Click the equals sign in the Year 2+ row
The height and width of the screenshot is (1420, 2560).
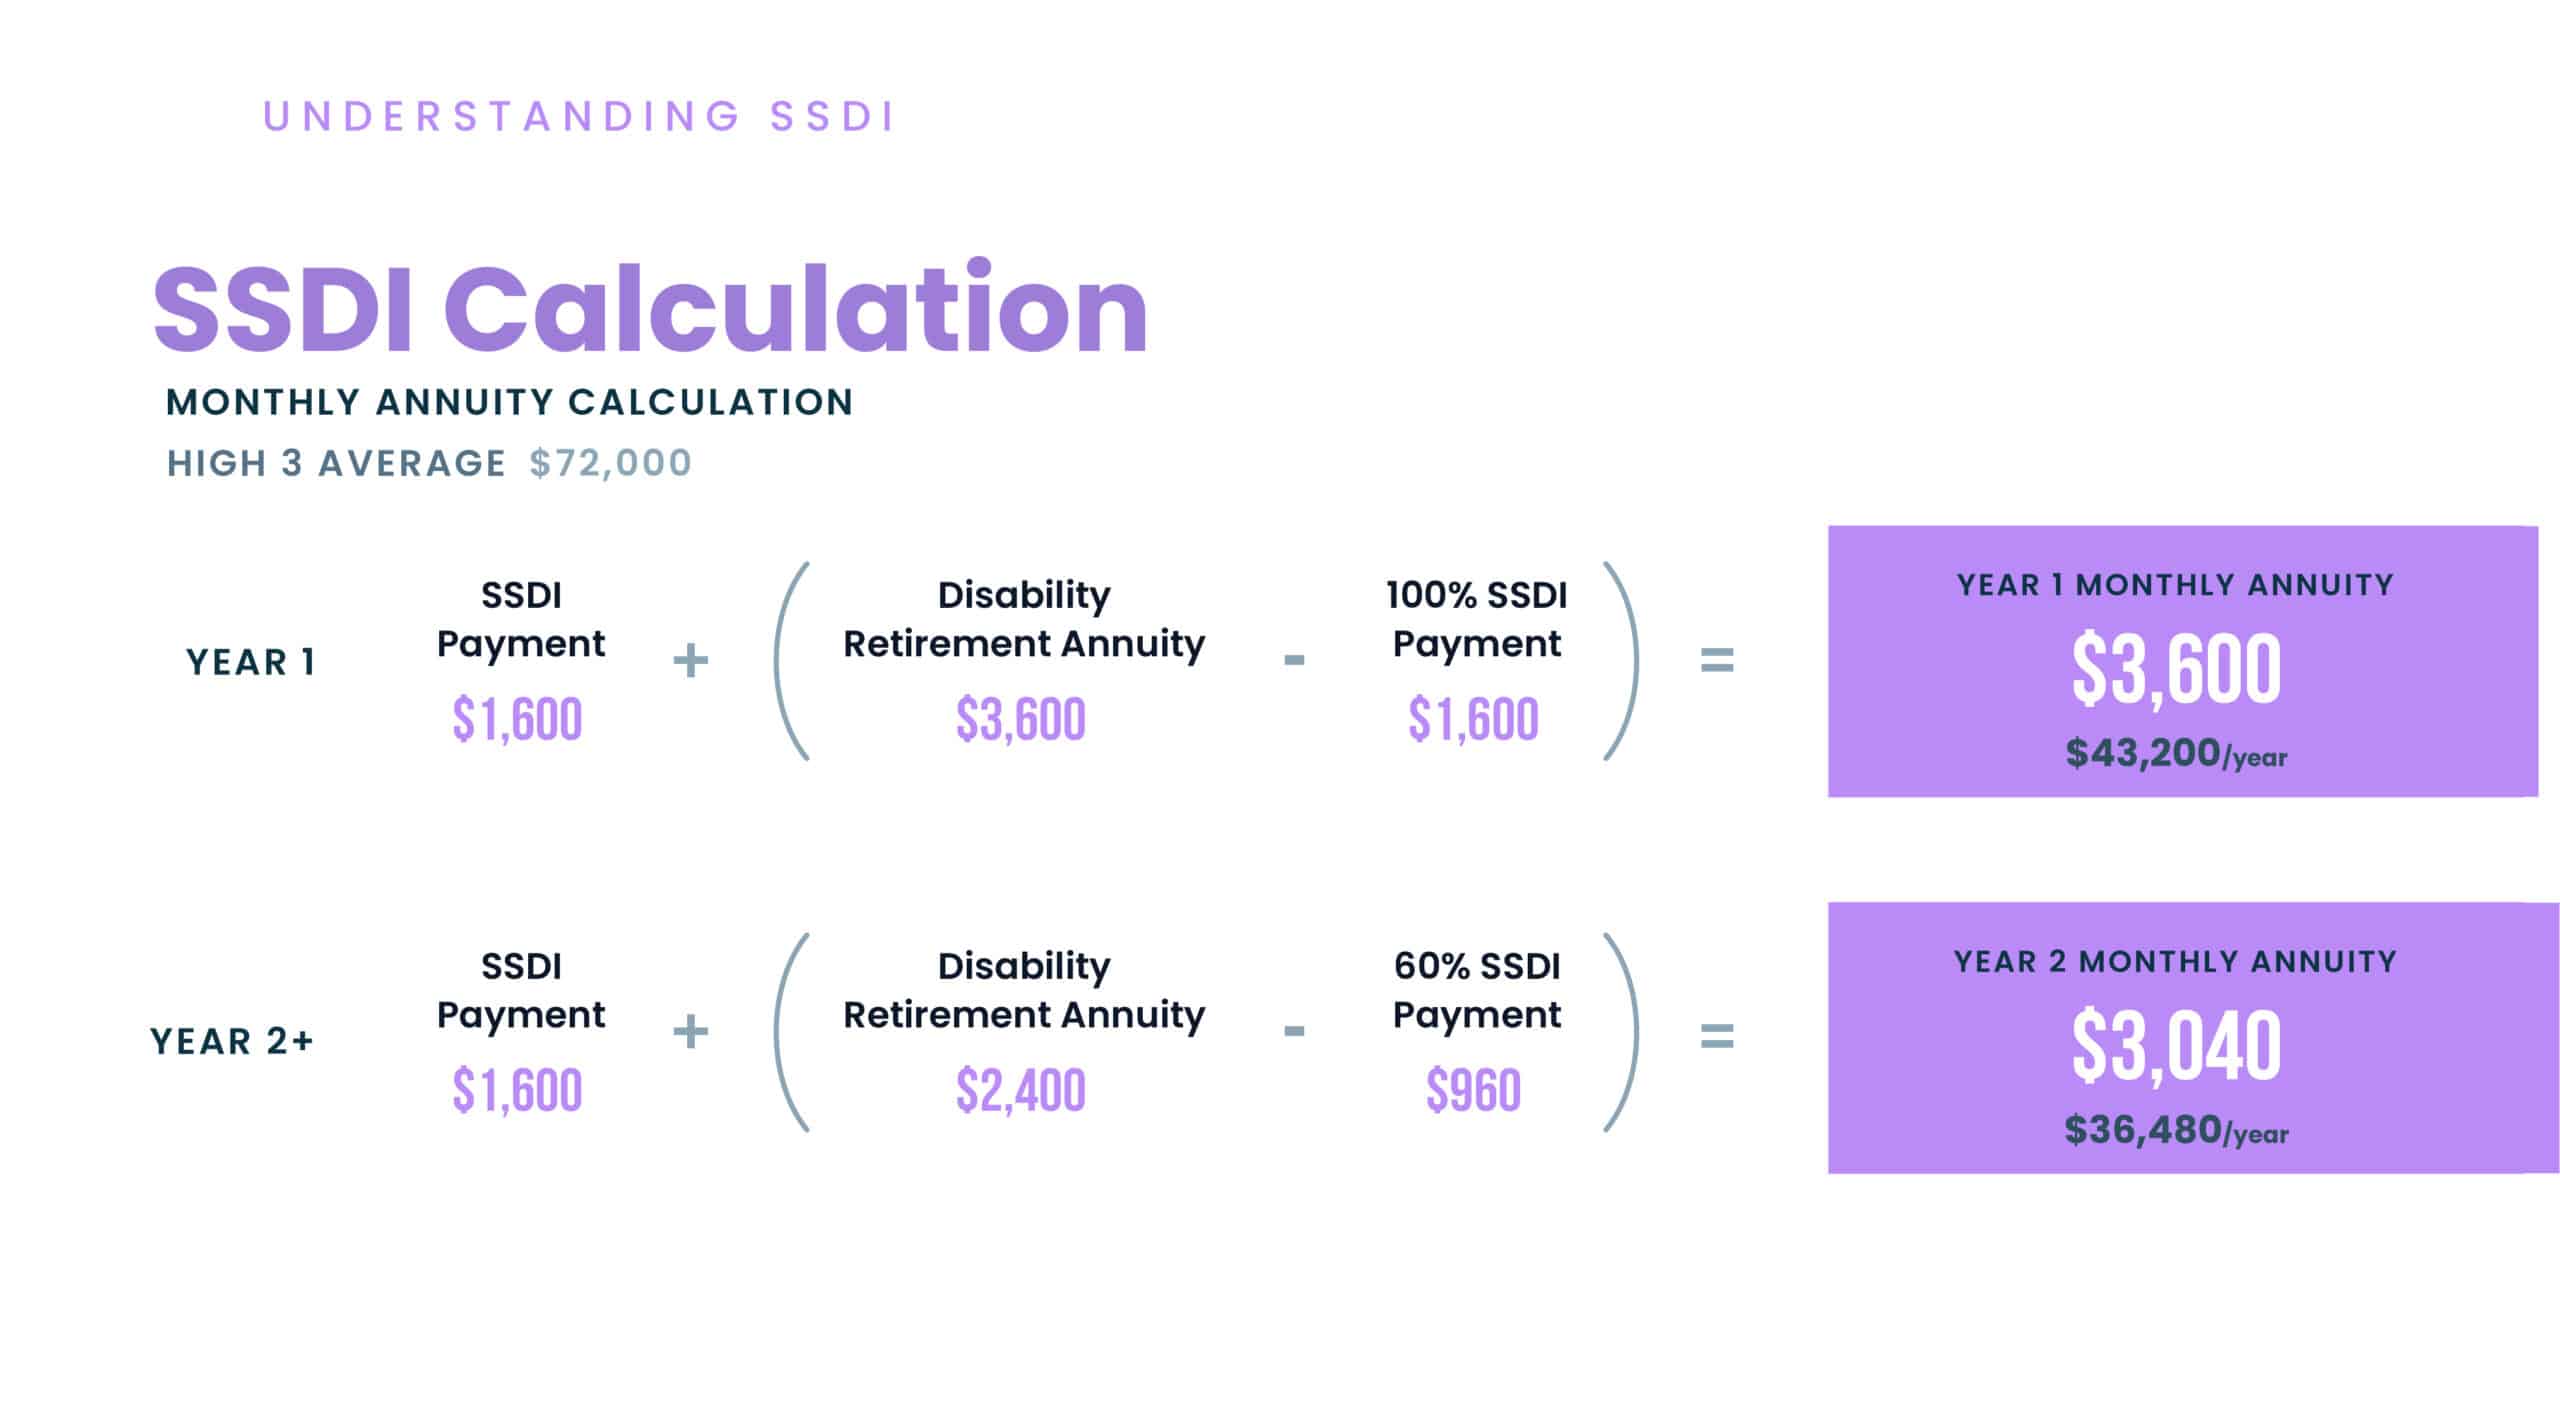pyautogui.click(x=1717, y=1036)
